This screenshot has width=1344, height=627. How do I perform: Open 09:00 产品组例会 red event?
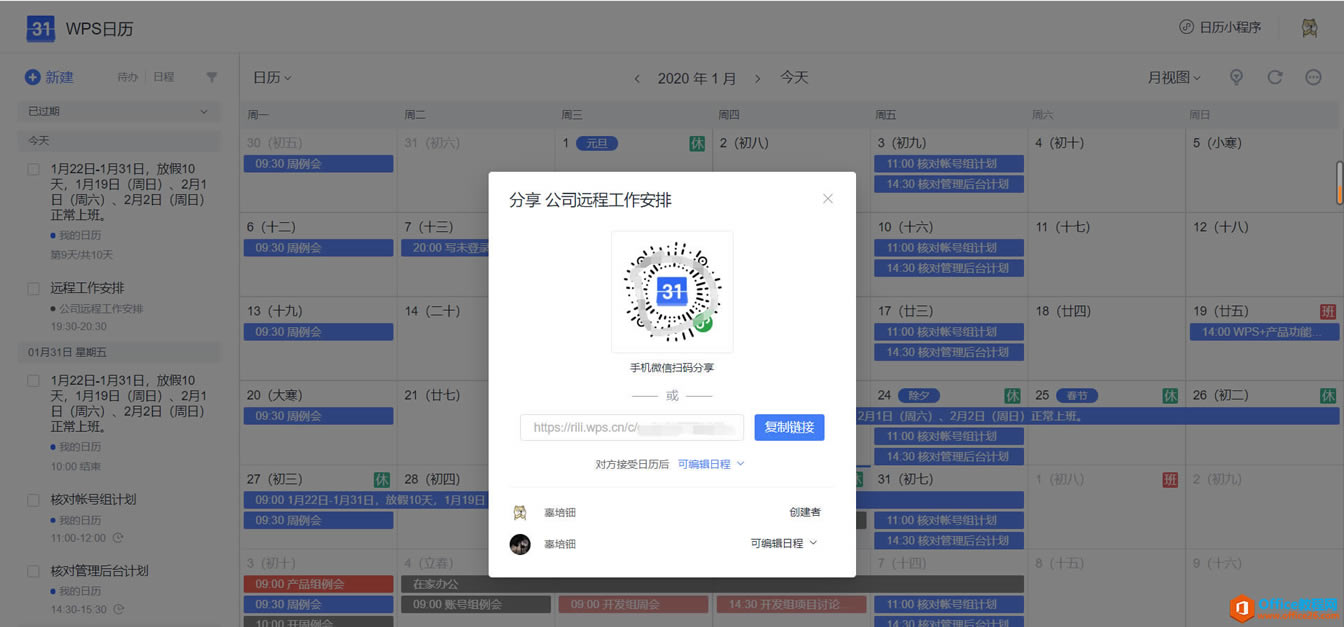point(318,583)
